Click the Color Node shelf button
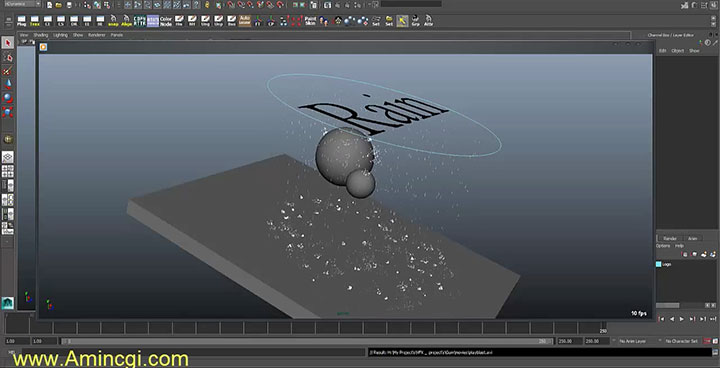Image resolution: width=720 pixels, height=368 pixels. pyautogui.click(x=166, y=21)
